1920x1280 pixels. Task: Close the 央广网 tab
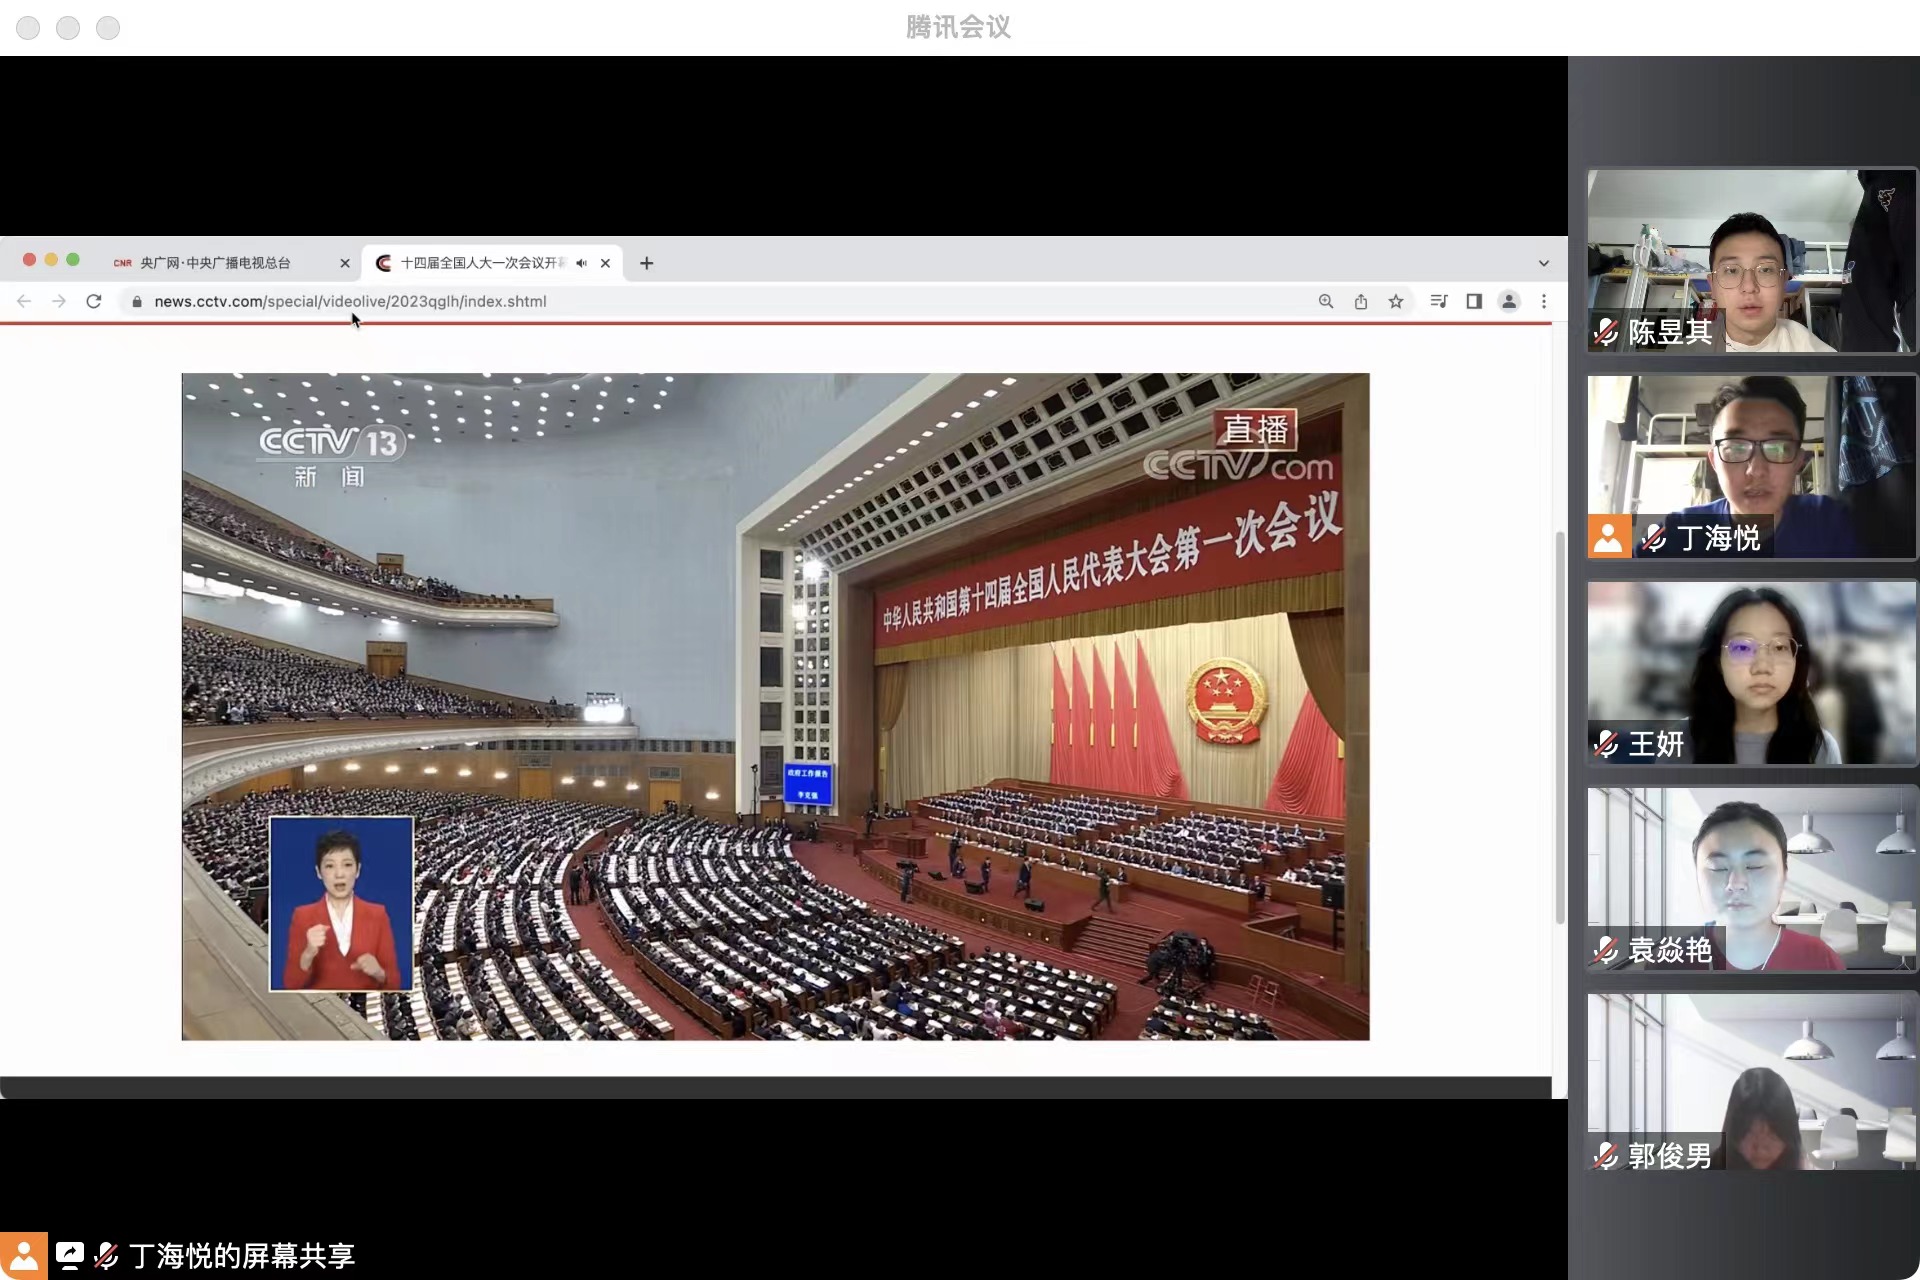point(345,263)
